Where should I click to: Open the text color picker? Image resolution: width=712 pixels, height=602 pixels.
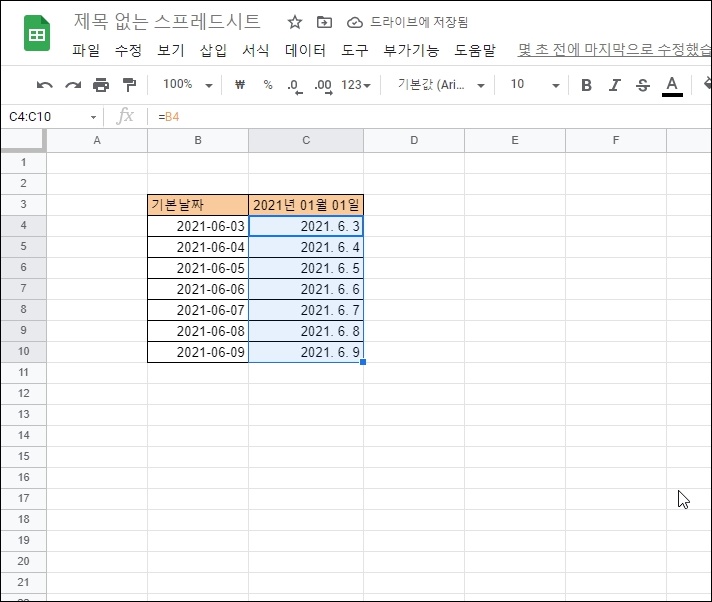pyautogui.click(x=672, y=86)
